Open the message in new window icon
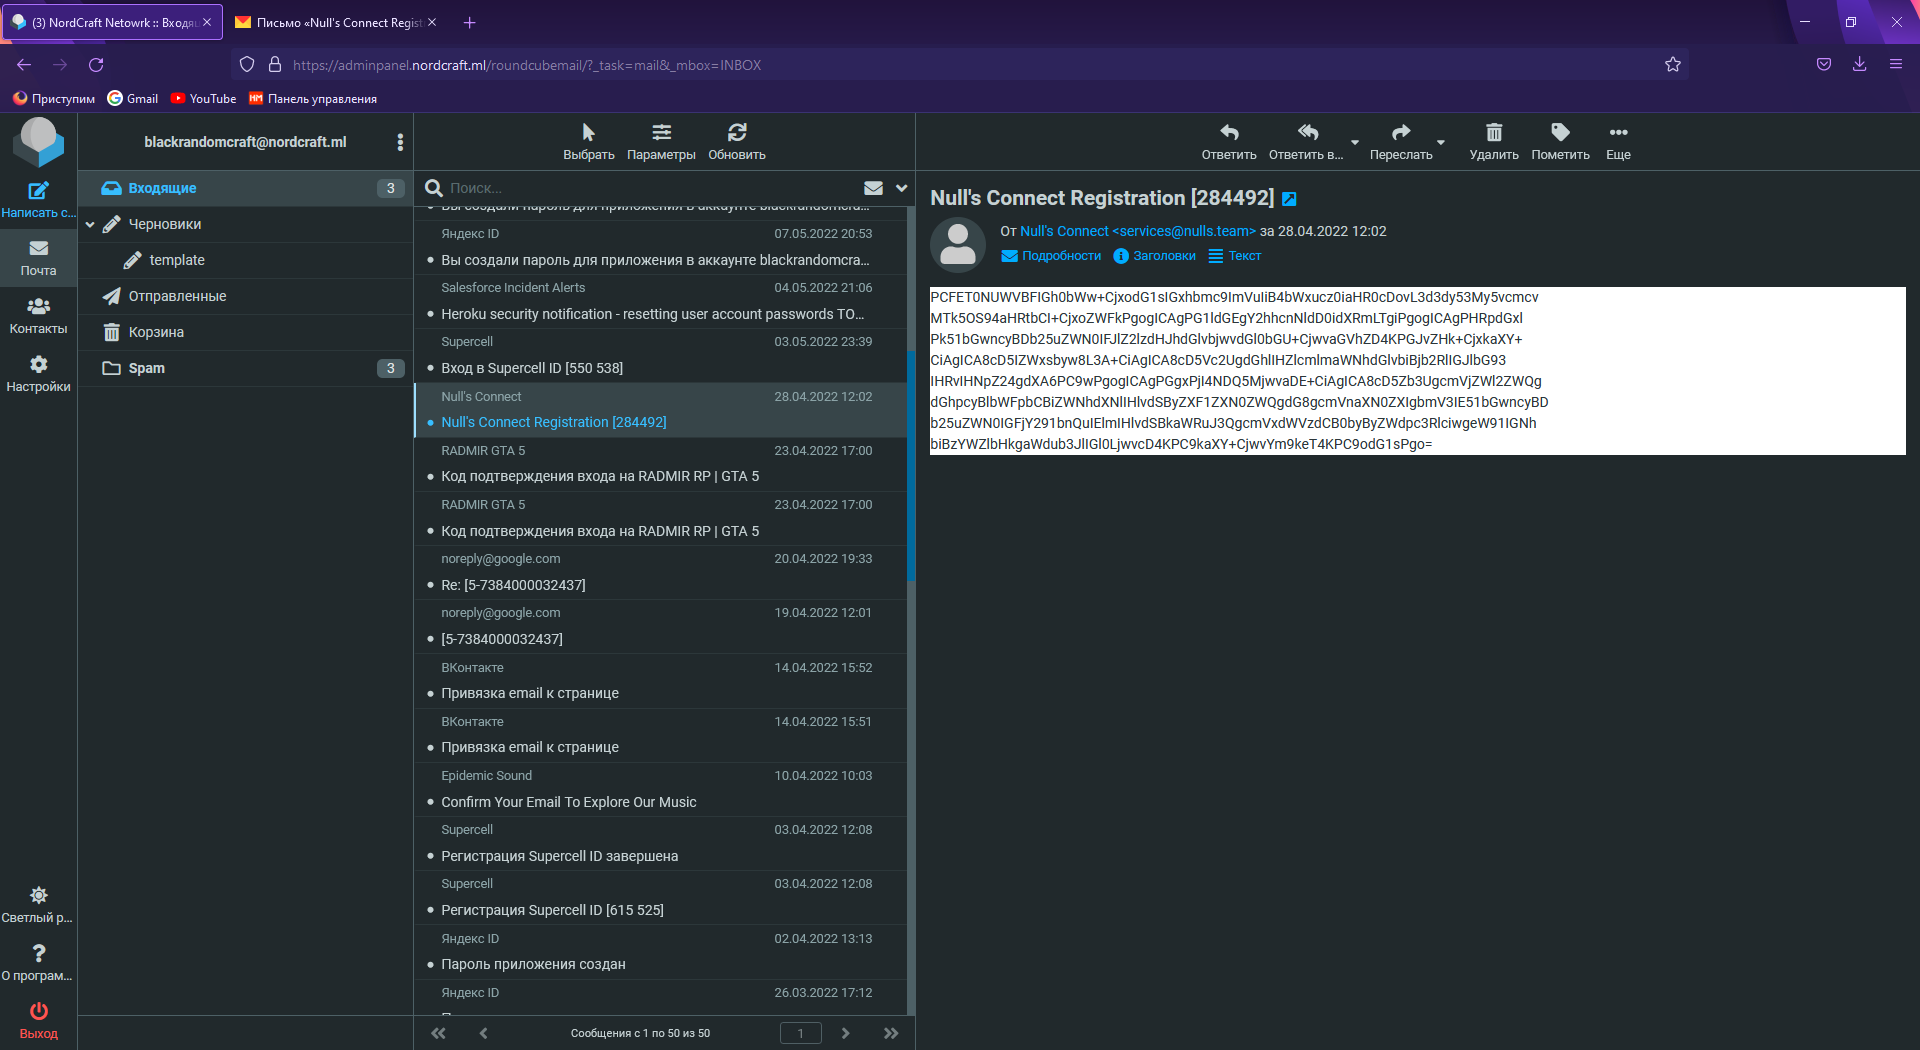 pos(1289,198)
